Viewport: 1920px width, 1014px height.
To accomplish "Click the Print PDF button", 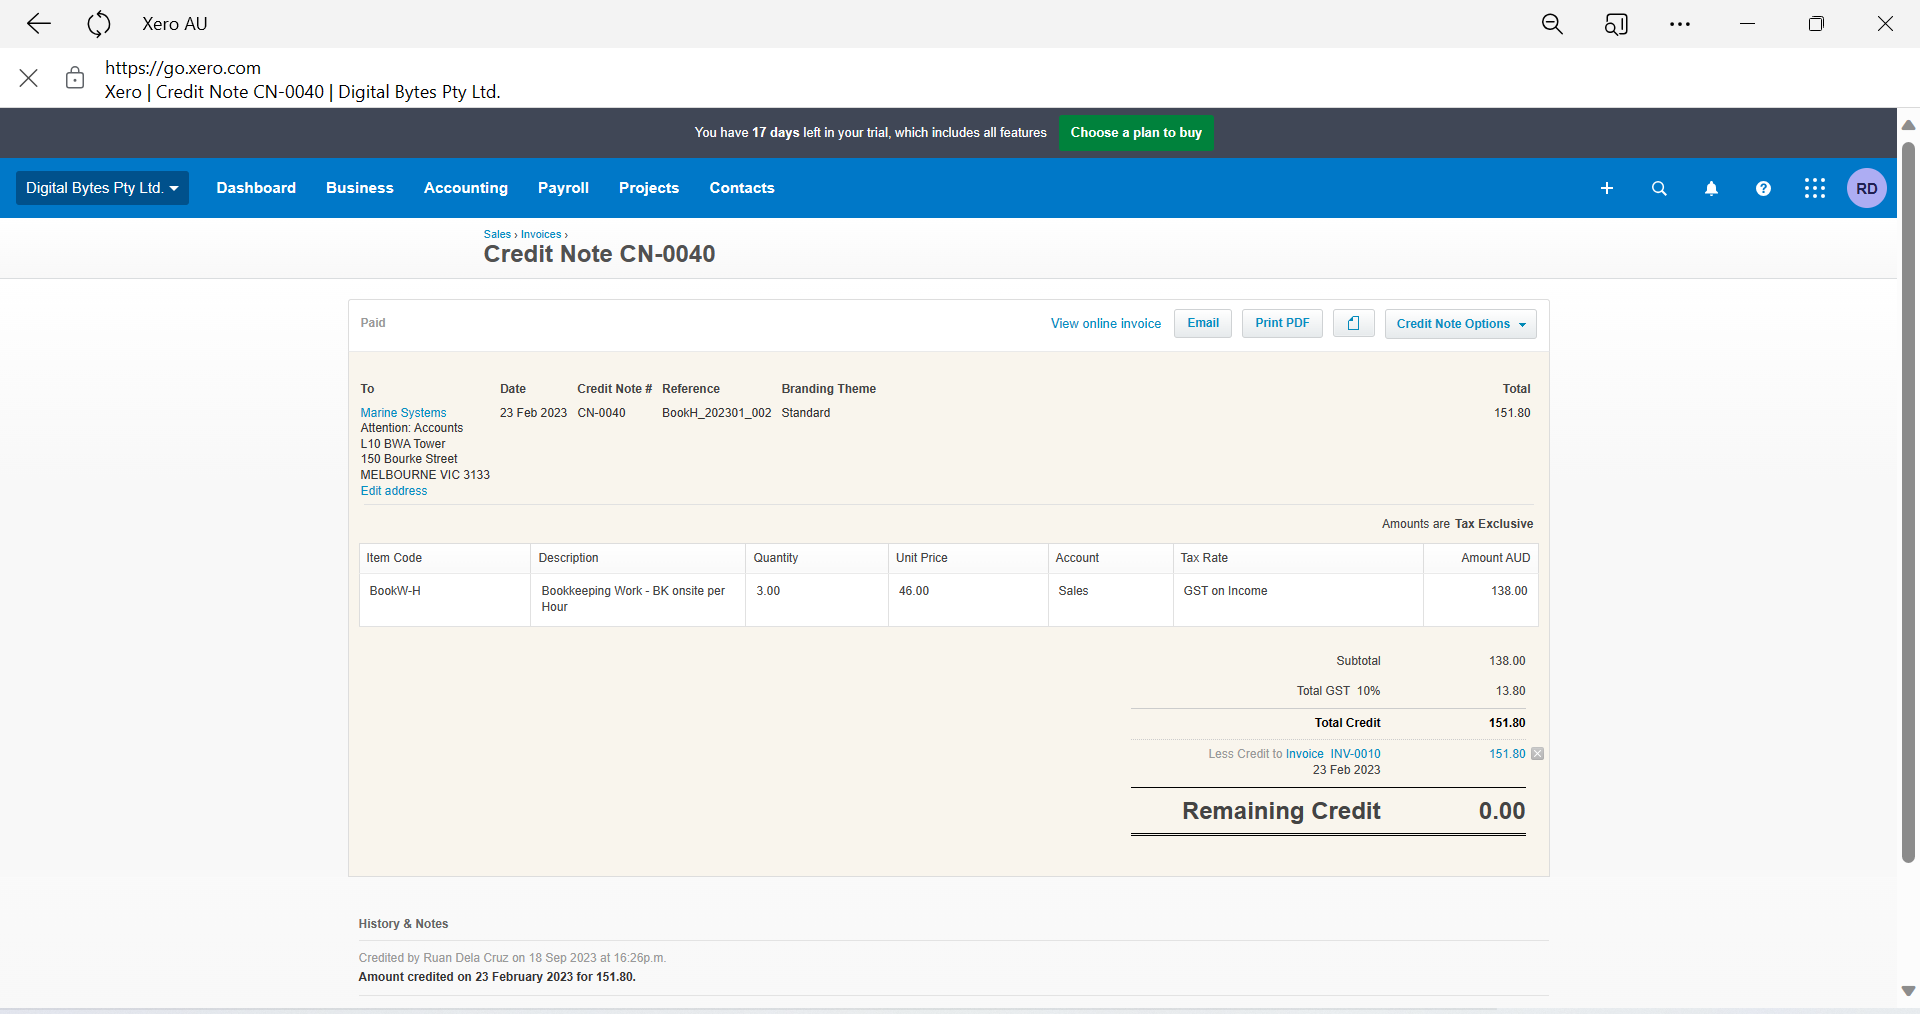I will click(1282, 324).
